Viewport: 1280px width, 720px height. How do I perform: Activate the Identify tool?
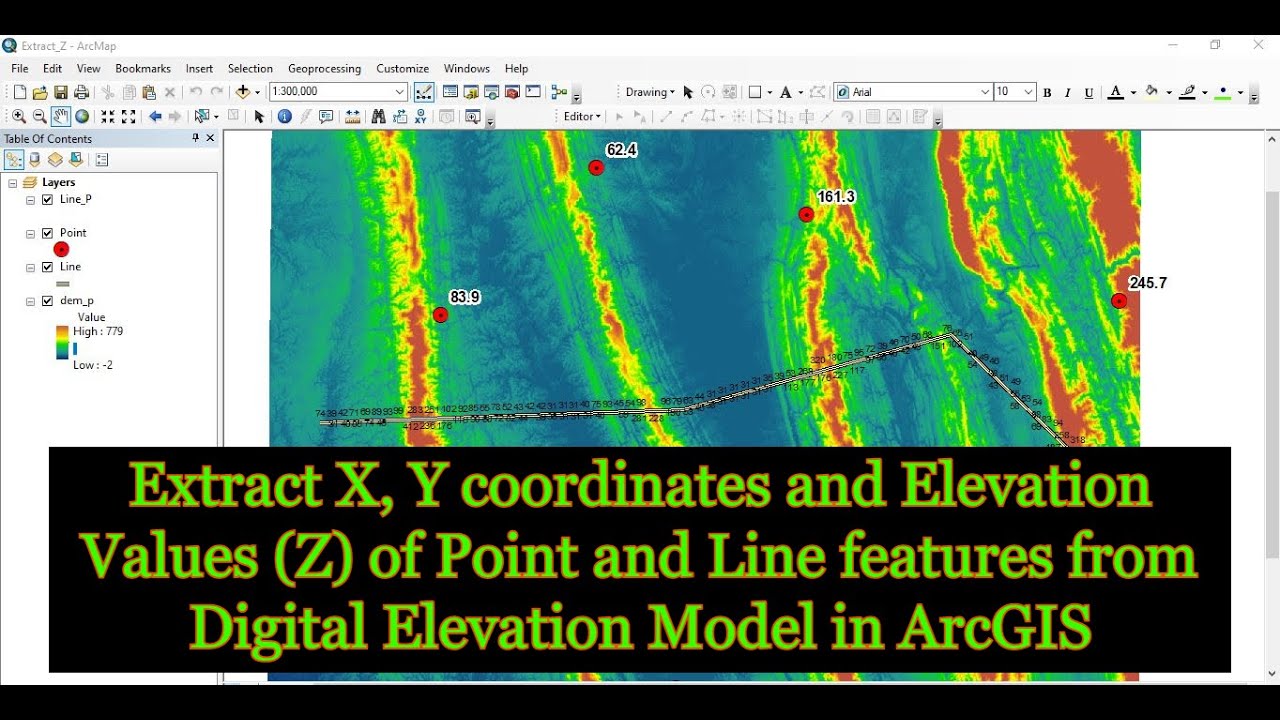coord(285,117)
